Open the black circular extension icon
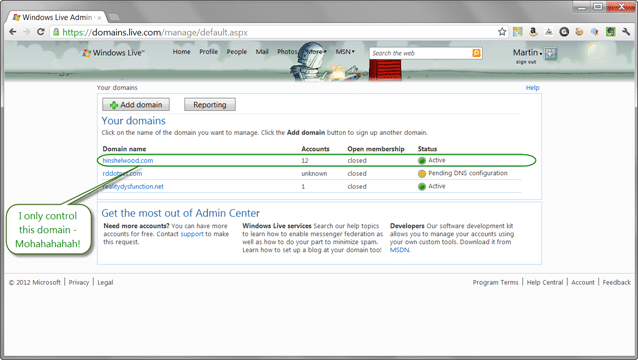The width and height of the screenshot is (638, 360). point(564,32)
